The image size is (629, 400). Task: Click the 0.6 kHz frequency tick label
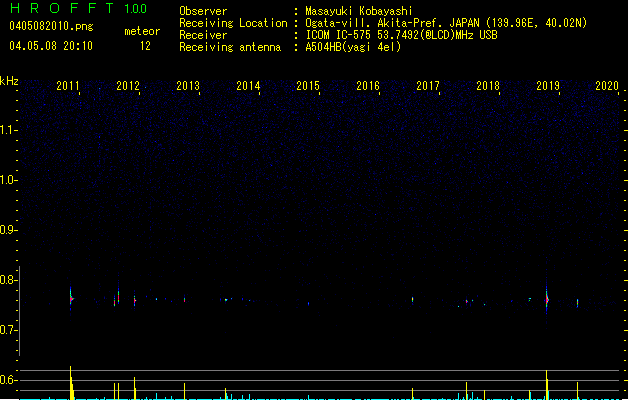(x=8, y=380)
